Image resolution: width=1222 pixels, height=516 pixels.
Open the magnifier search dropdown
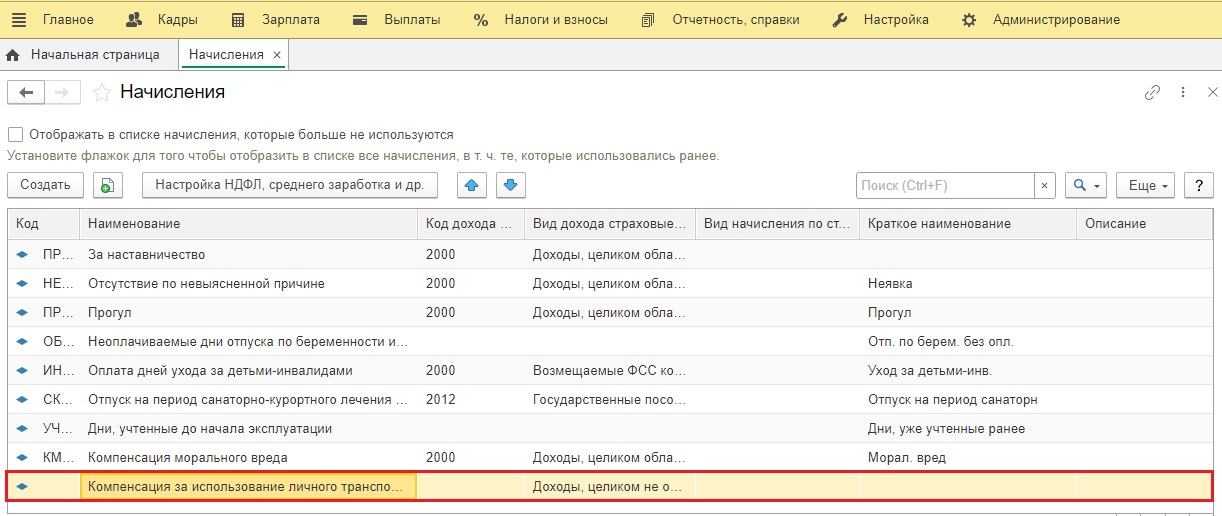(1086, 185)
